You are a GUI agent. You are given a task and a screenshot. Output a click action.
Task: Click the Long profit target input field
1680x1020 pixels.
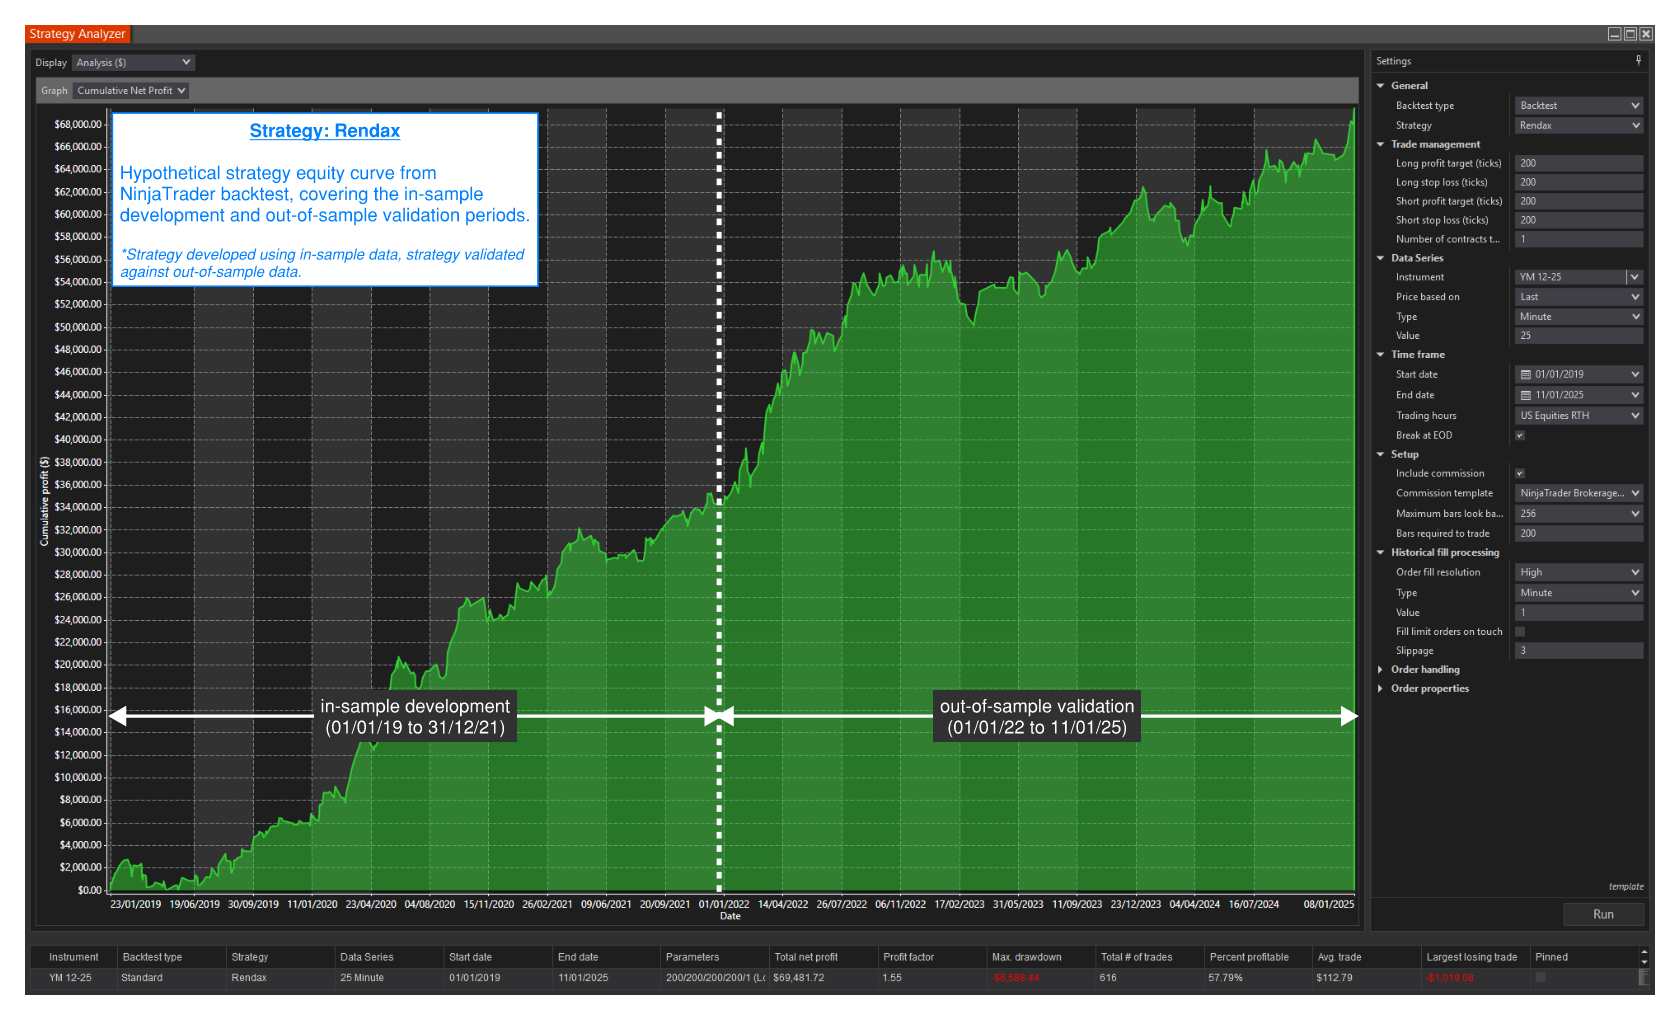pyautogui.click(x=1578, y=163)
